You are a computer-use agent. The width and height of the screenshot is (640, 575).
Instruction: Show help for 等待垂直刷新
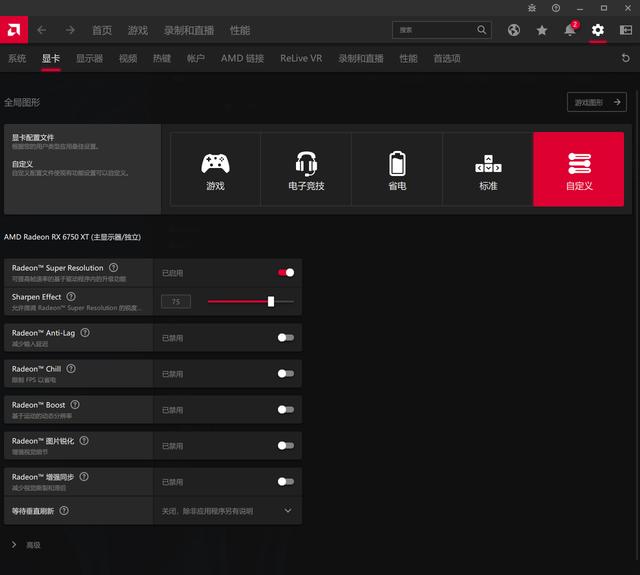coord(64,511)
